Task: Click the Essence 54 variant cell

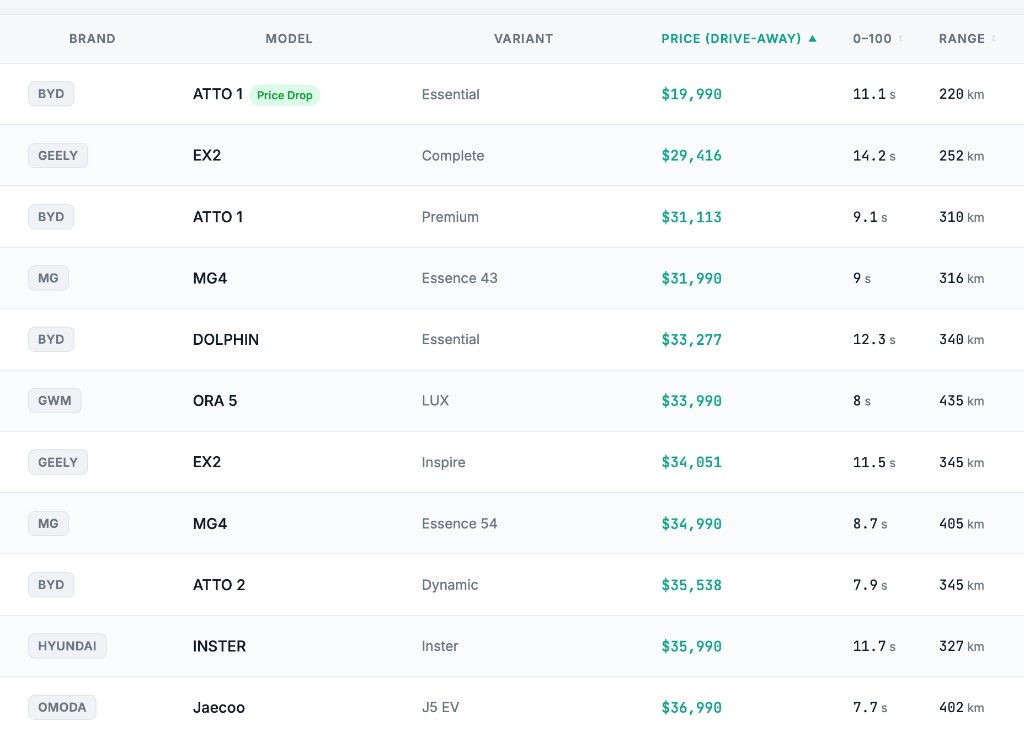Action: pyautogui.click(x=459, y=524)
